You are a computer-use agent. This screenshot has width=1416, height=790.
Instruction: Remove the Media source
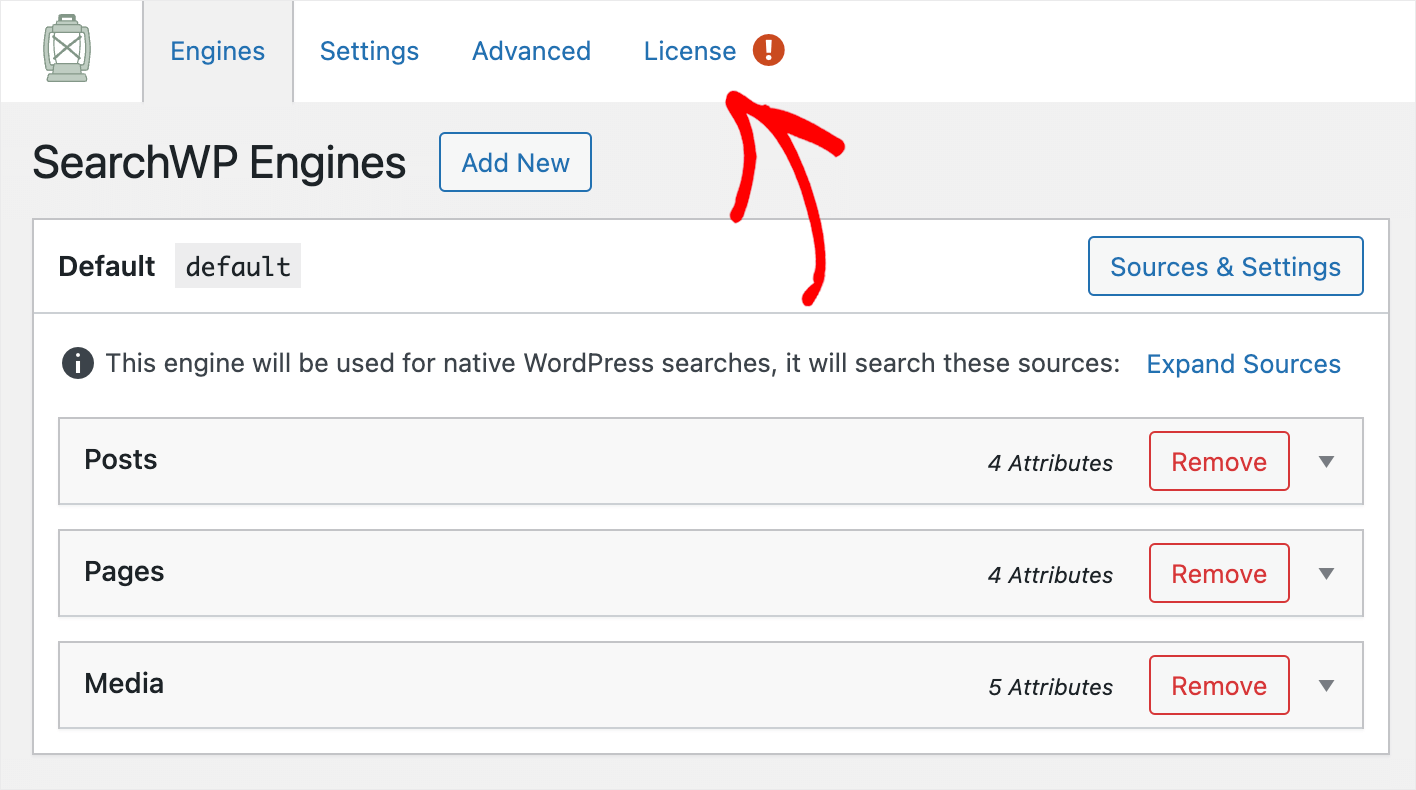coord(1219,686)
